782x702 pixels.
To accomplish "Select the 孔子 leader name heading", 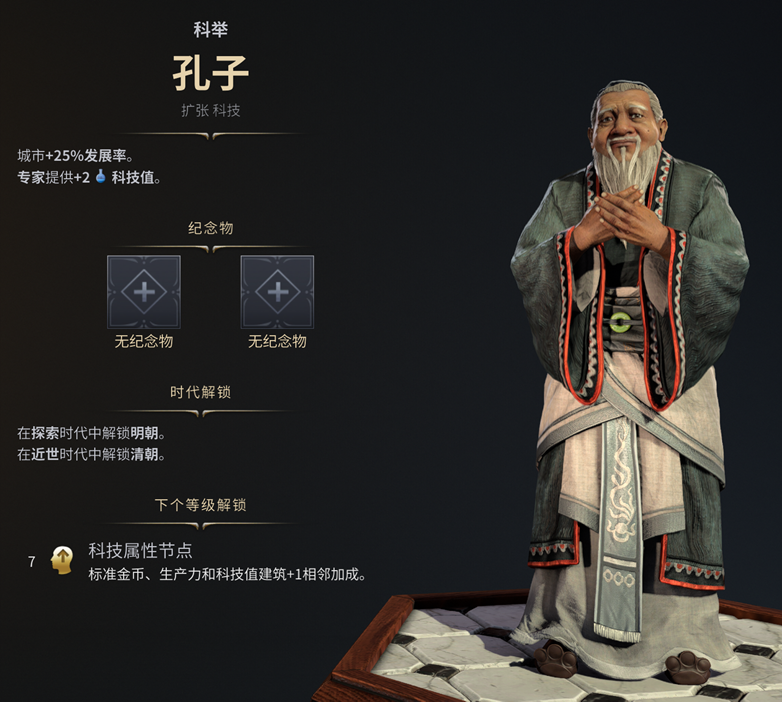I will tap(210, 73).
